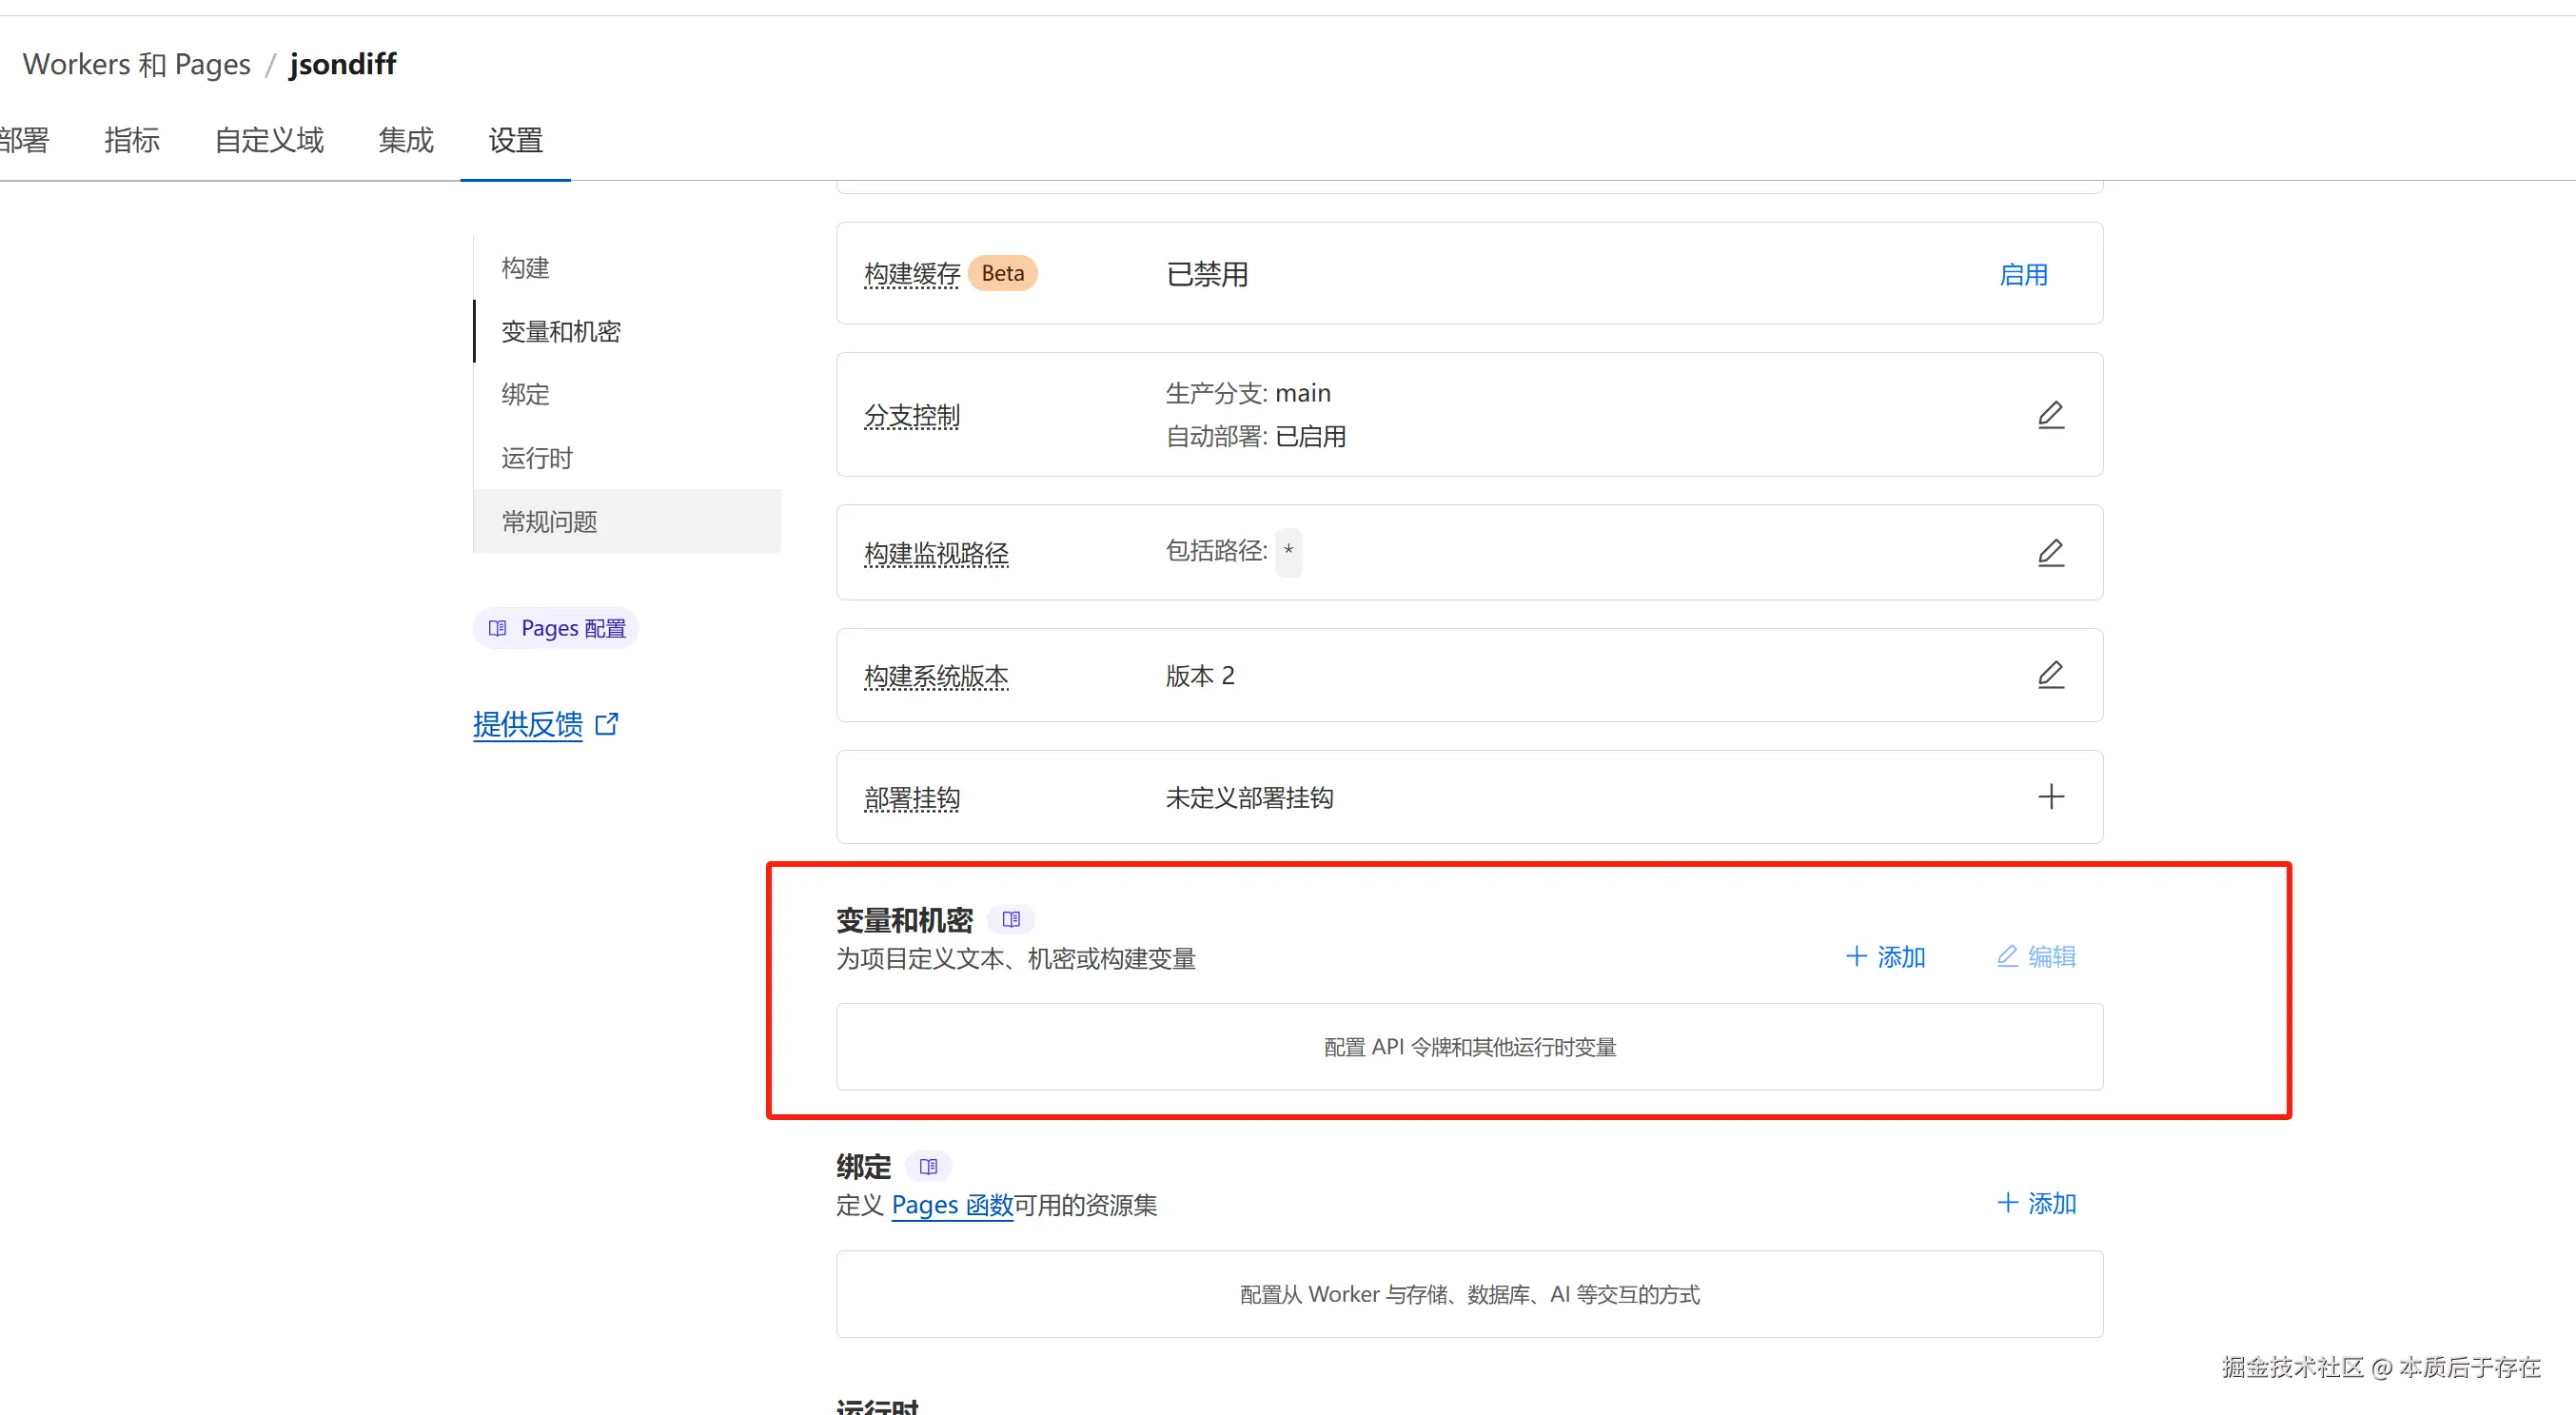This screenshot has height=1415, width=2576.
Task: Enable 构建缓存 via 启用
Action: 2022,274
